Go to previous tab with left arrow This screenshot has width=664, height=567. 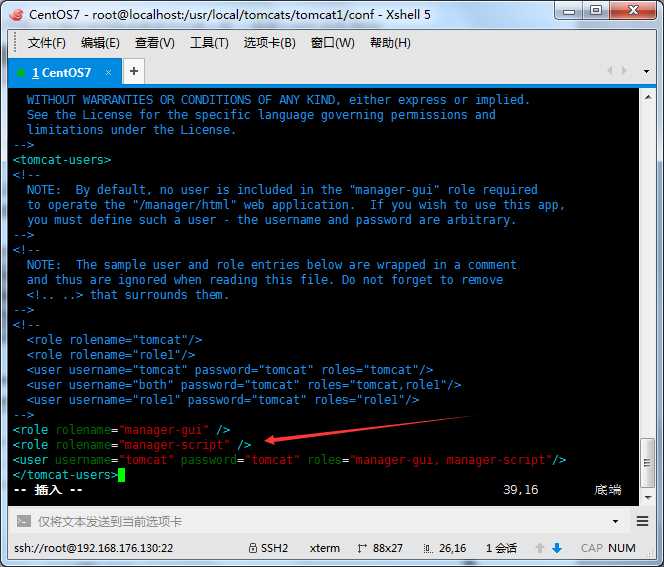click(x=610, y=71)
